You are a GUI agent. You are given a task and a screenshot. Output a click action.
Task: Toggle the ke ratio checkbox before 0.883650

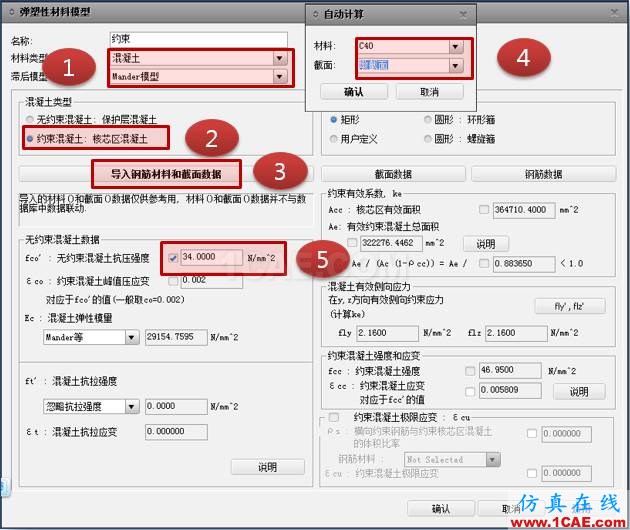pyautogui.click(x=484, y=263)
